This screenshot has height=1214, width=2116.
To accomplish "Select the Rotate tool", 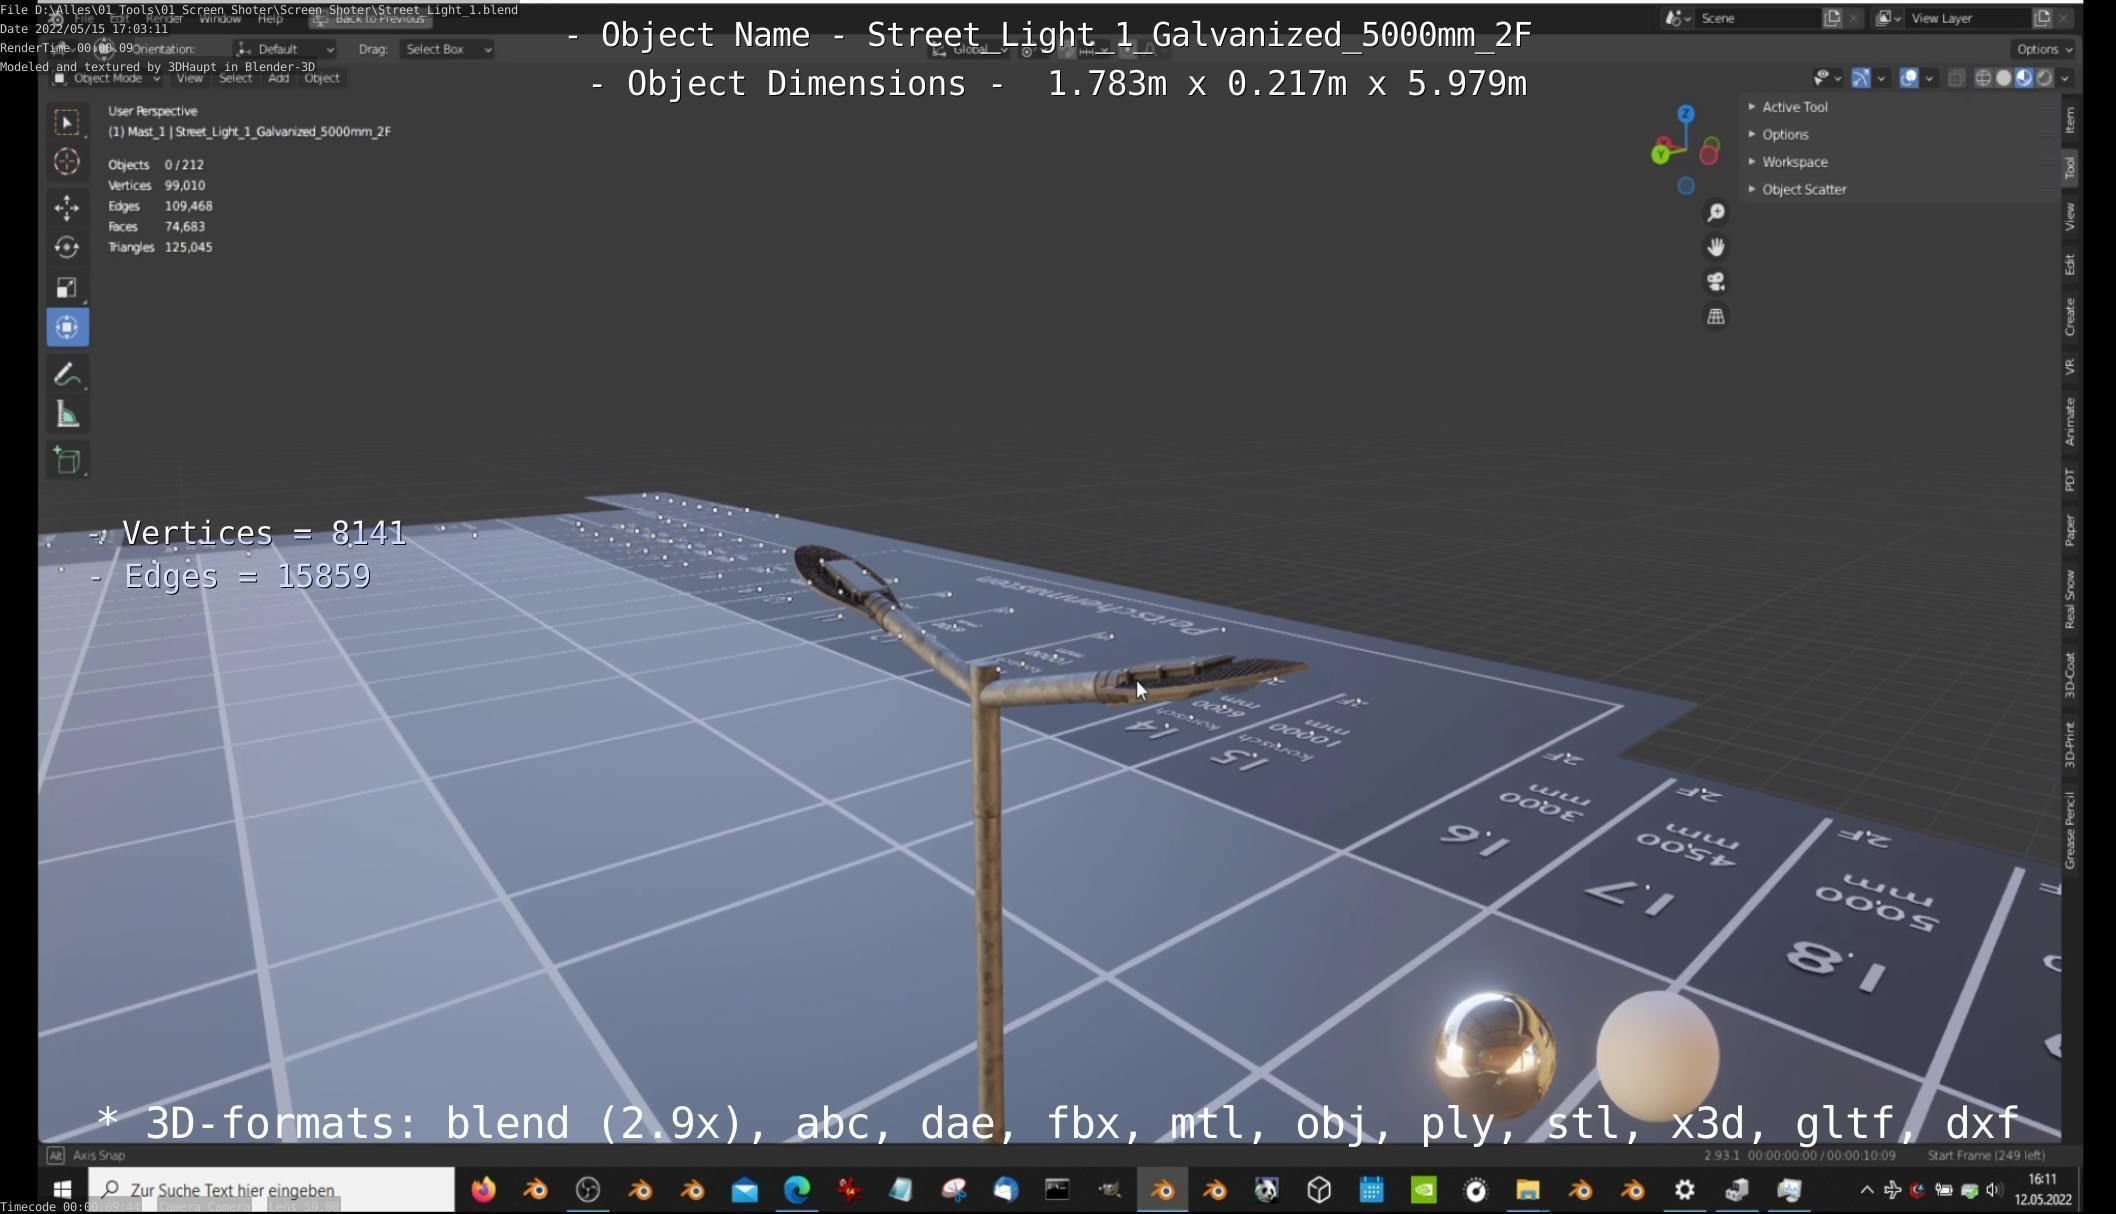I will [x=67, y=247].
